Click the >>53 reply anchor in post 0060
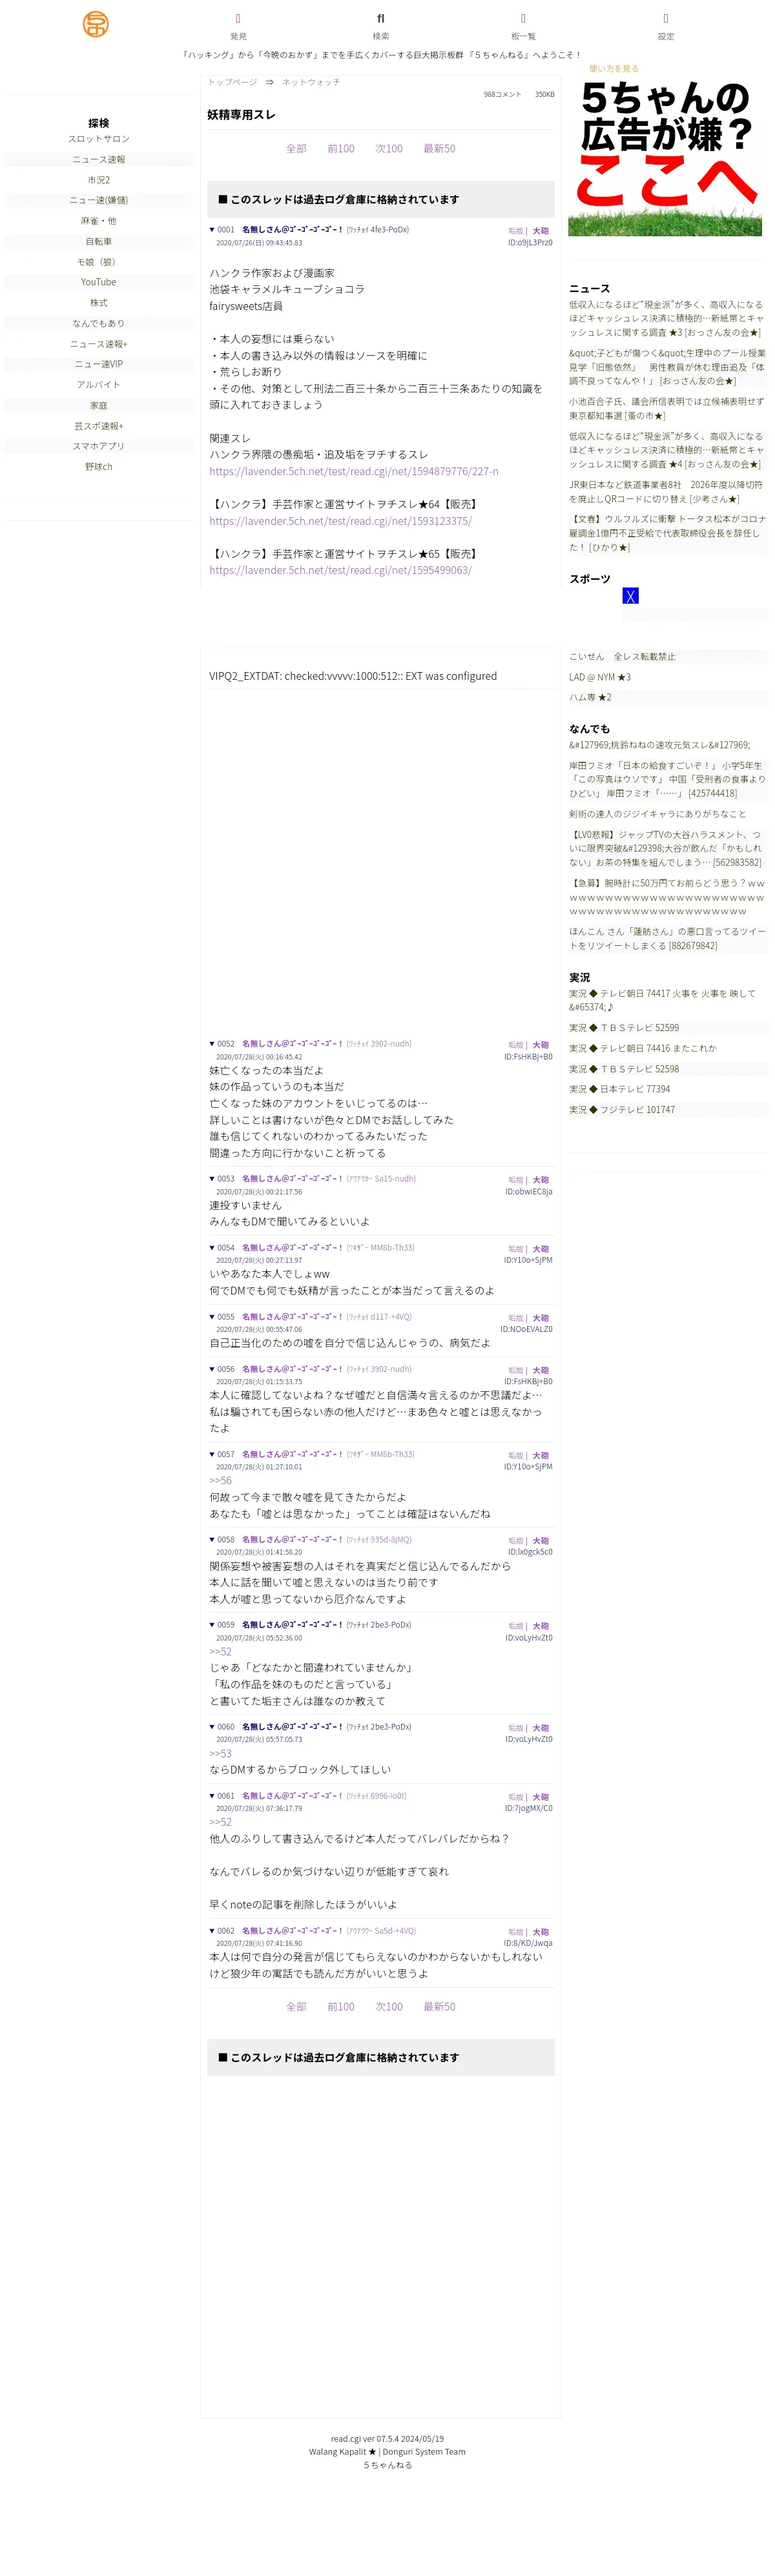 220,1754
